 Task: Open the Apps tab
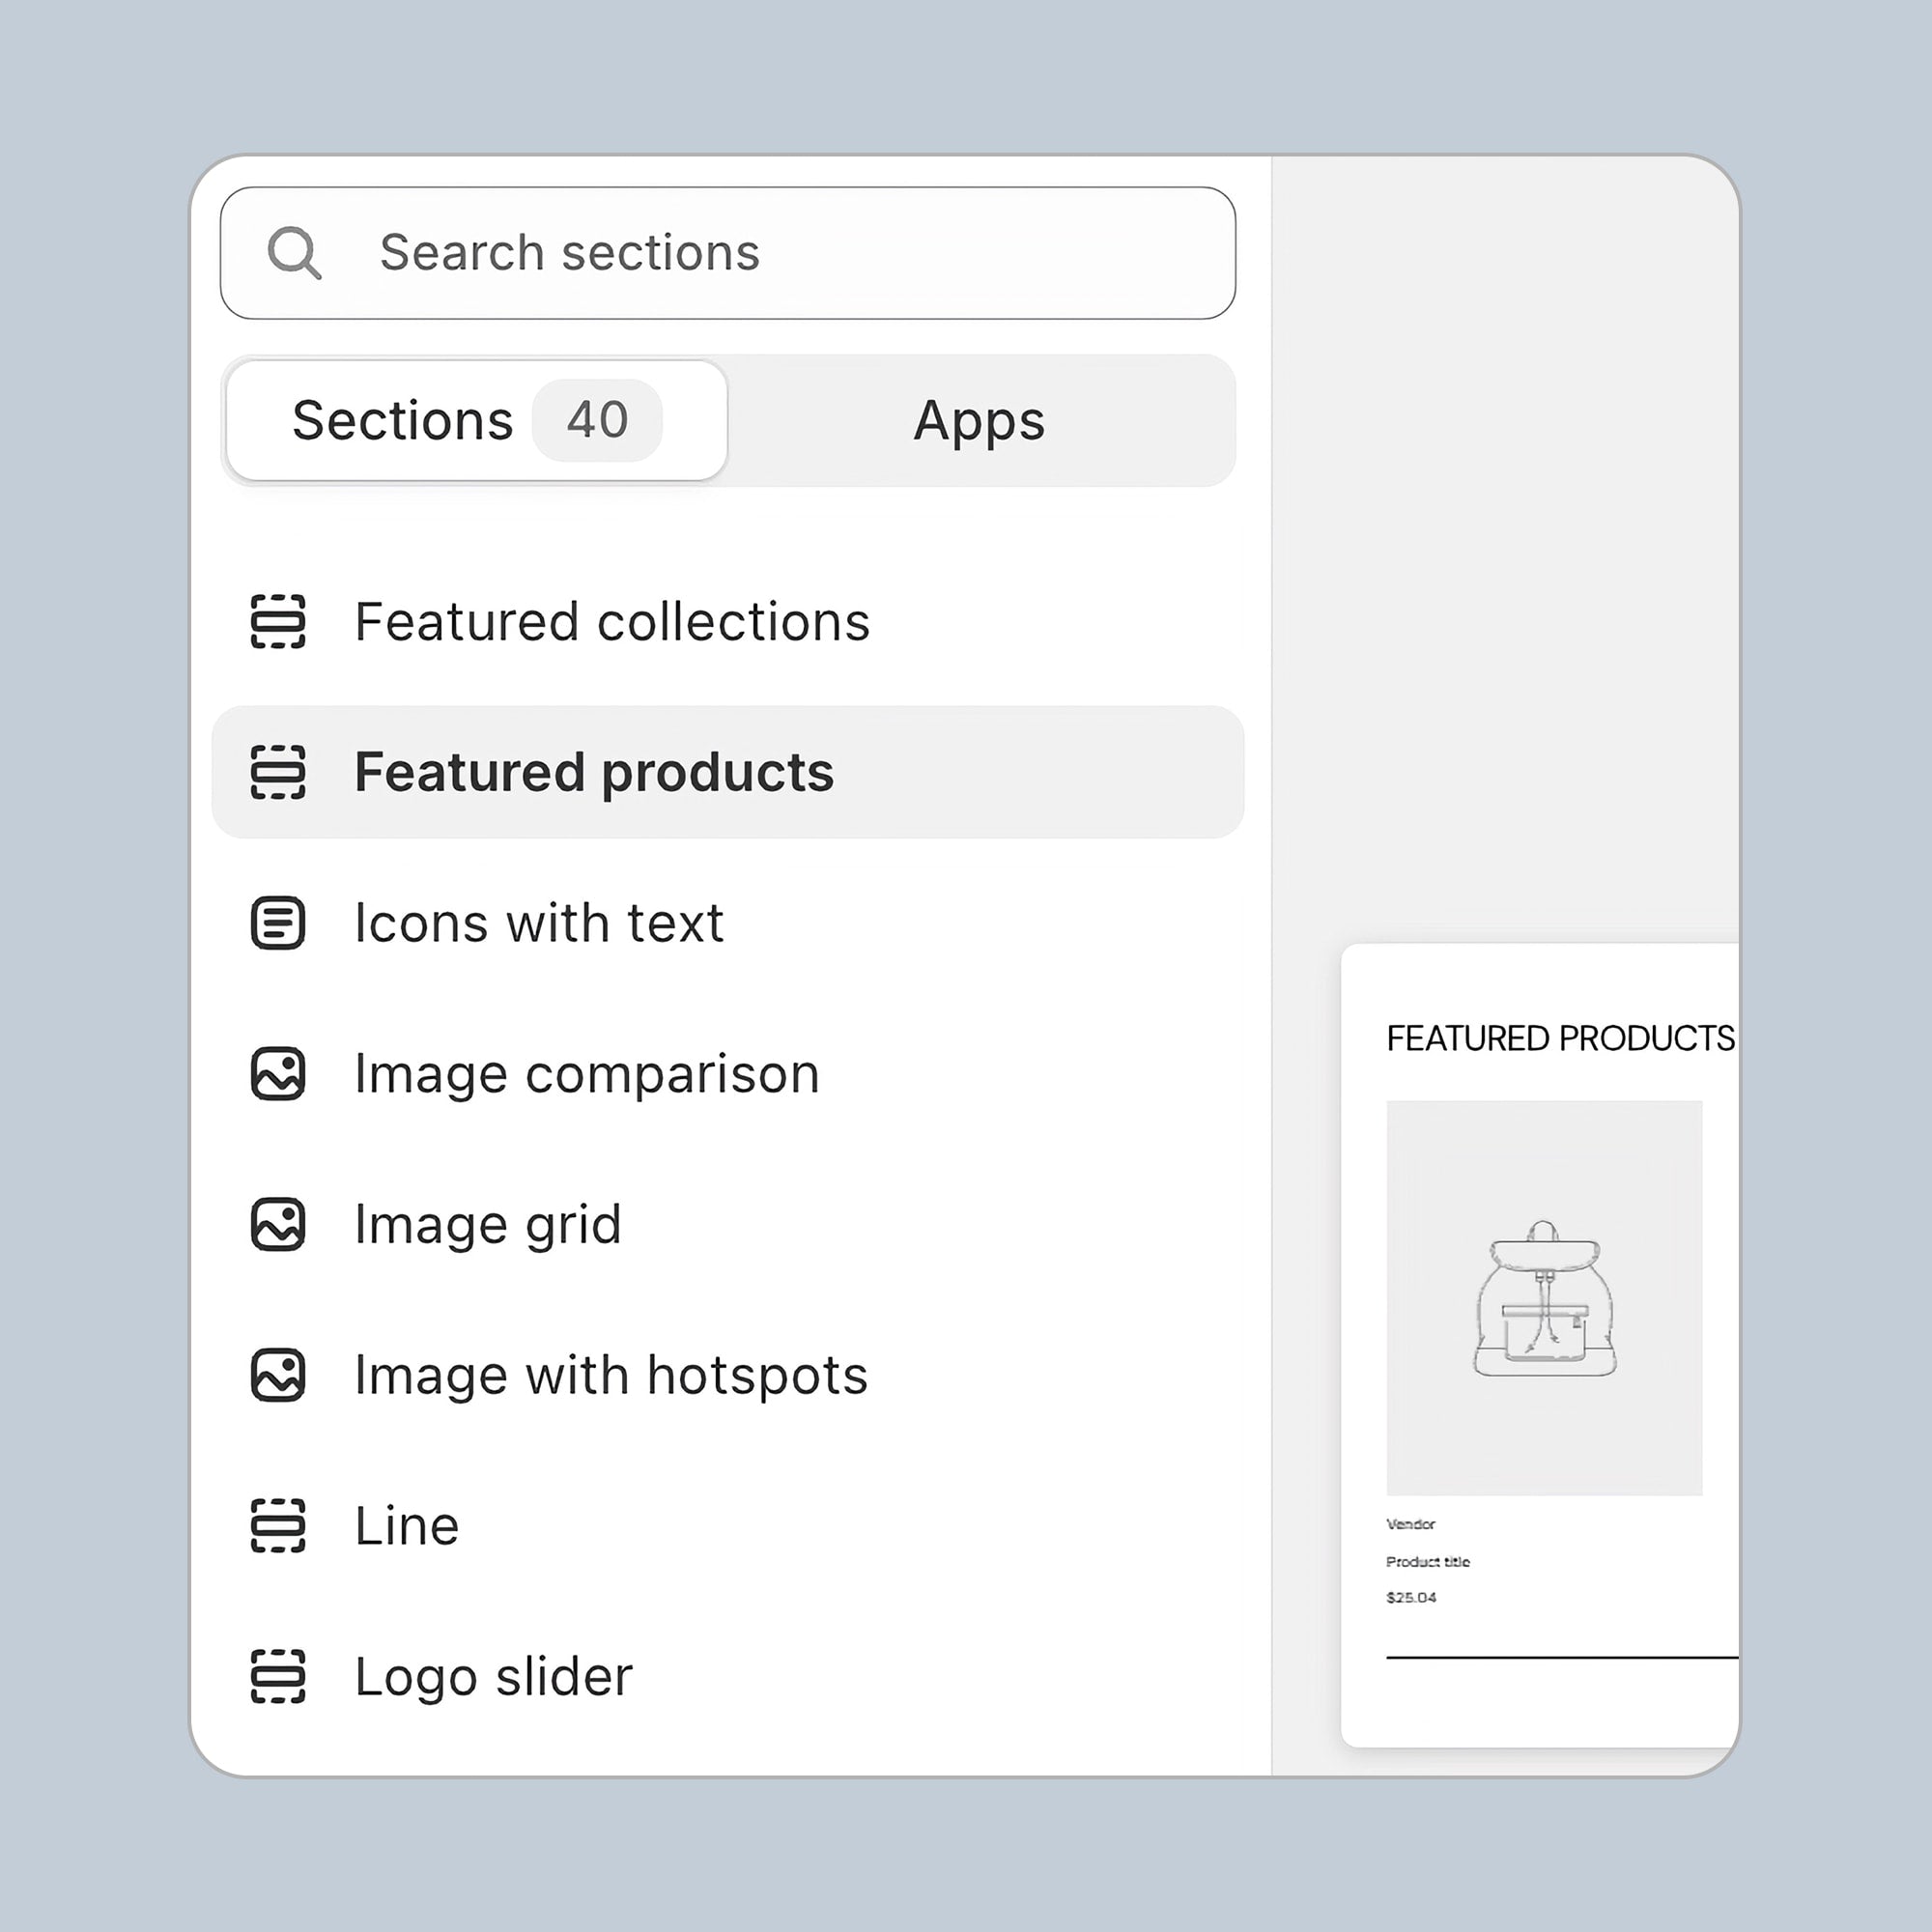(979, 421)
